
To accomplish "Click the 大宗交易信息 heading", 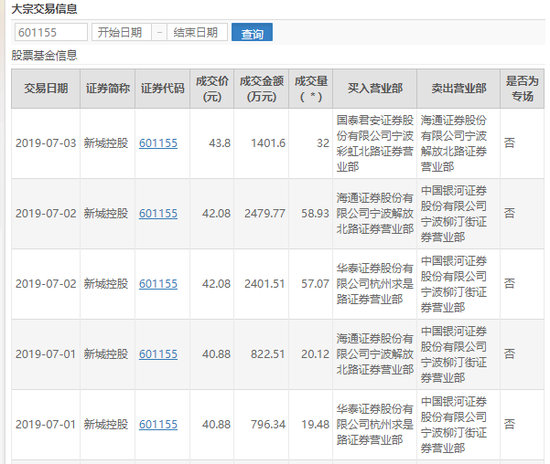I will pos(44,9).
